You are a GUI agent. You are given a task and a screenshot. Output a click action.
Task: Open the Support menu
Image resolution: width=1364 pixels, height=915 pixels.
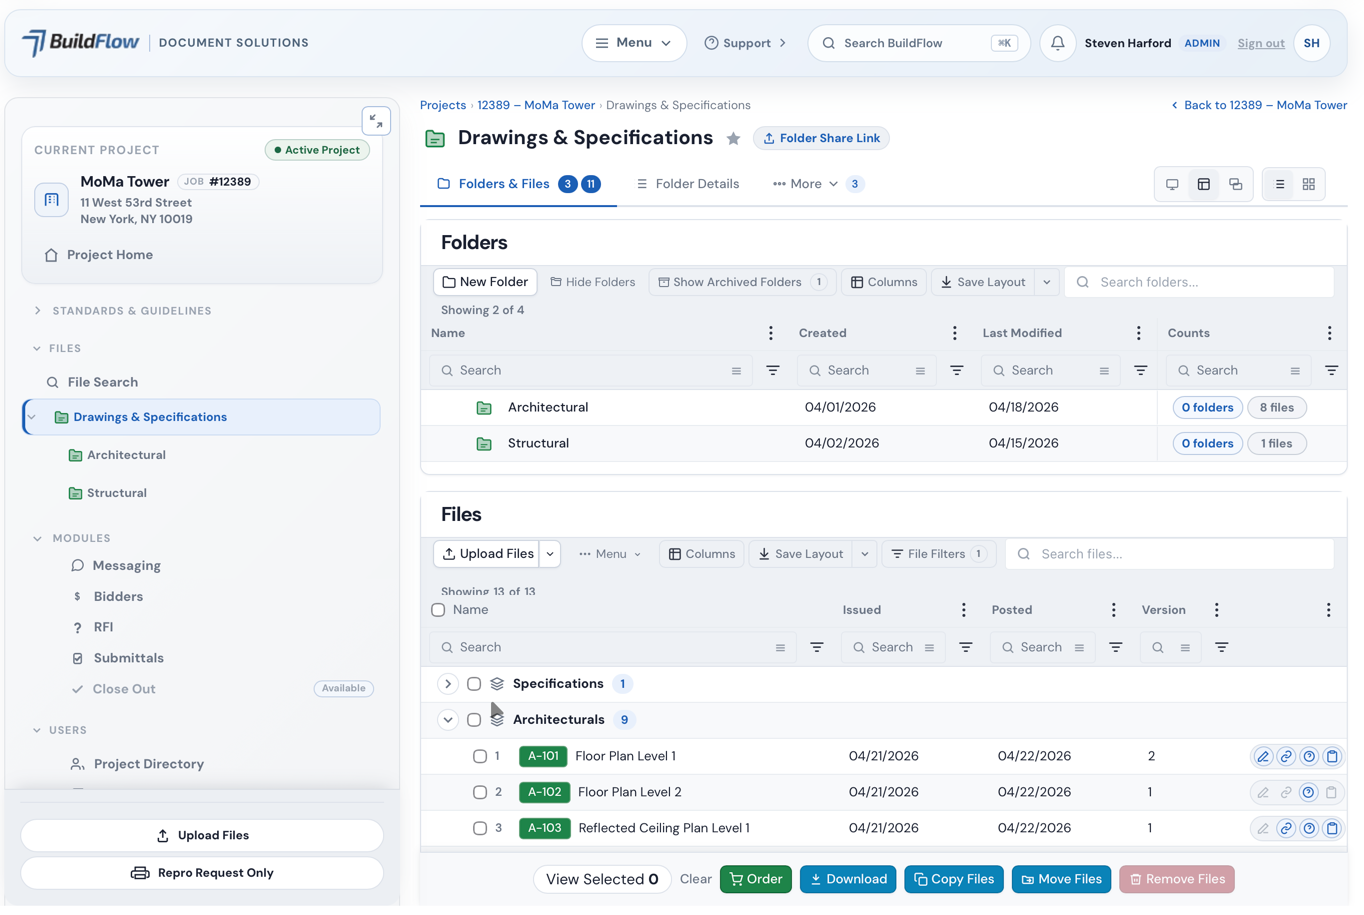pyautogui.click(x=745, y=43)
